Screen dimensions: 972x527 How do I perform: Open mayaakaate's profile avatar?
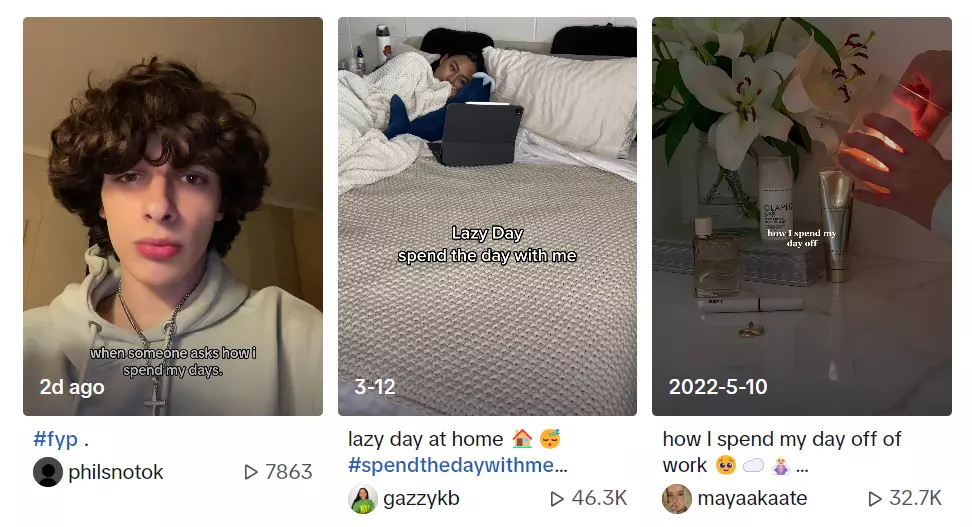tap(677, 498)
